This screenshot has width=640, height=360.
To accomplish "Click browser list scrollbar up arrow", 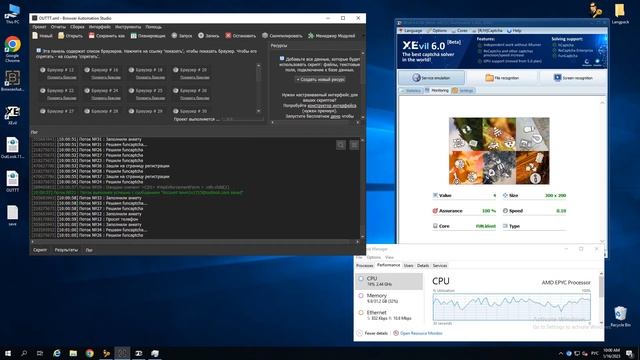I will click(x=258, y=65).
